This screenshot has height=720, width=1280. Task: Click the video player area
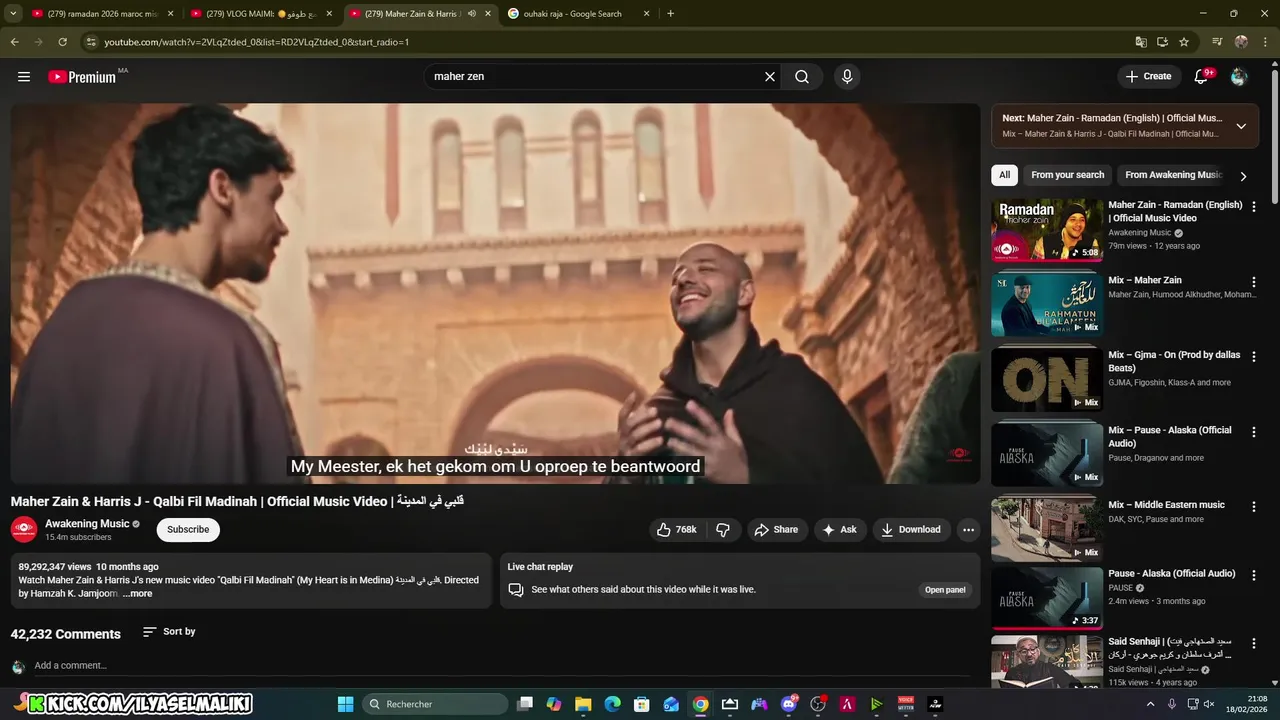click(495, 294)
